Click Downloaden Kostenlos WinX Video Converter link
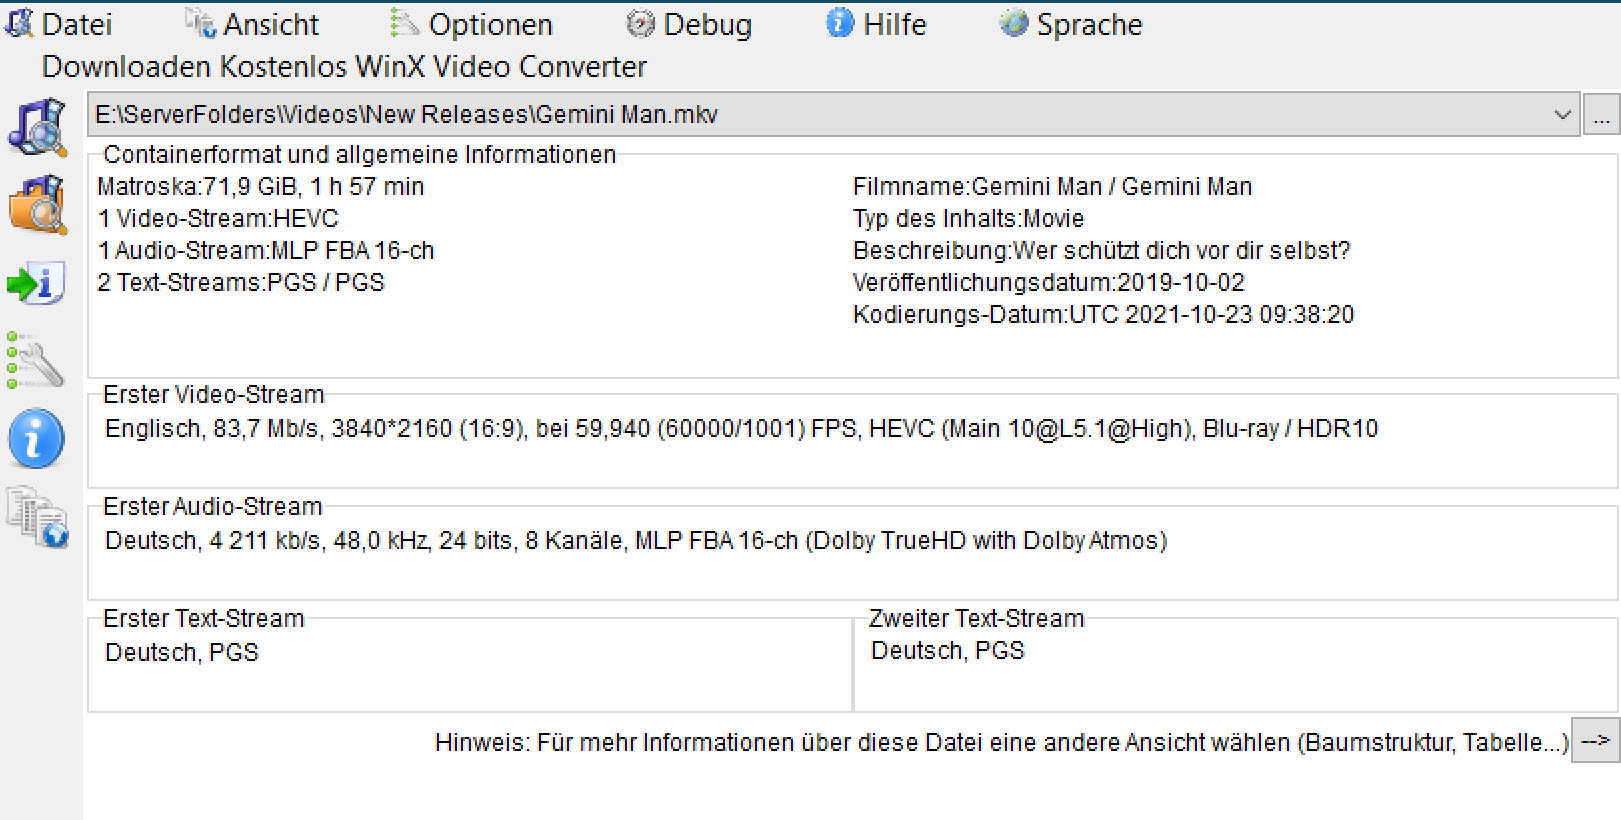The height and width of the screenshot is (820, 1621). click(x=344, y=67)
